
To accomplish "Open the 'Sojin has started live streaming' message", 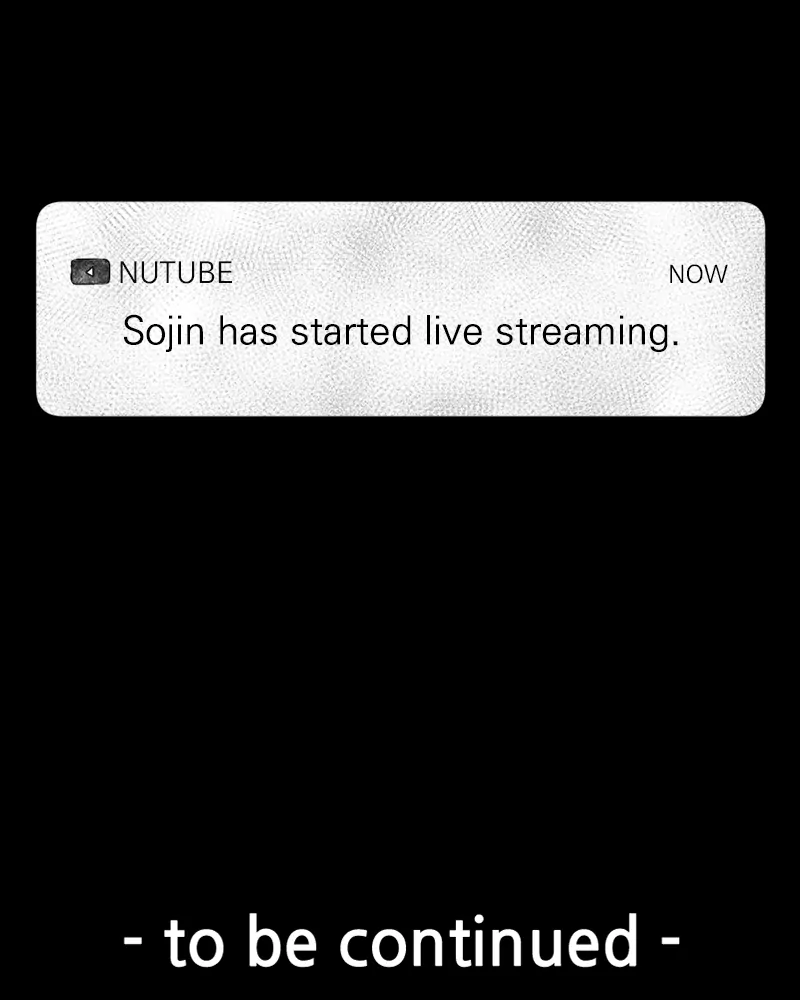I will [401, 332].
